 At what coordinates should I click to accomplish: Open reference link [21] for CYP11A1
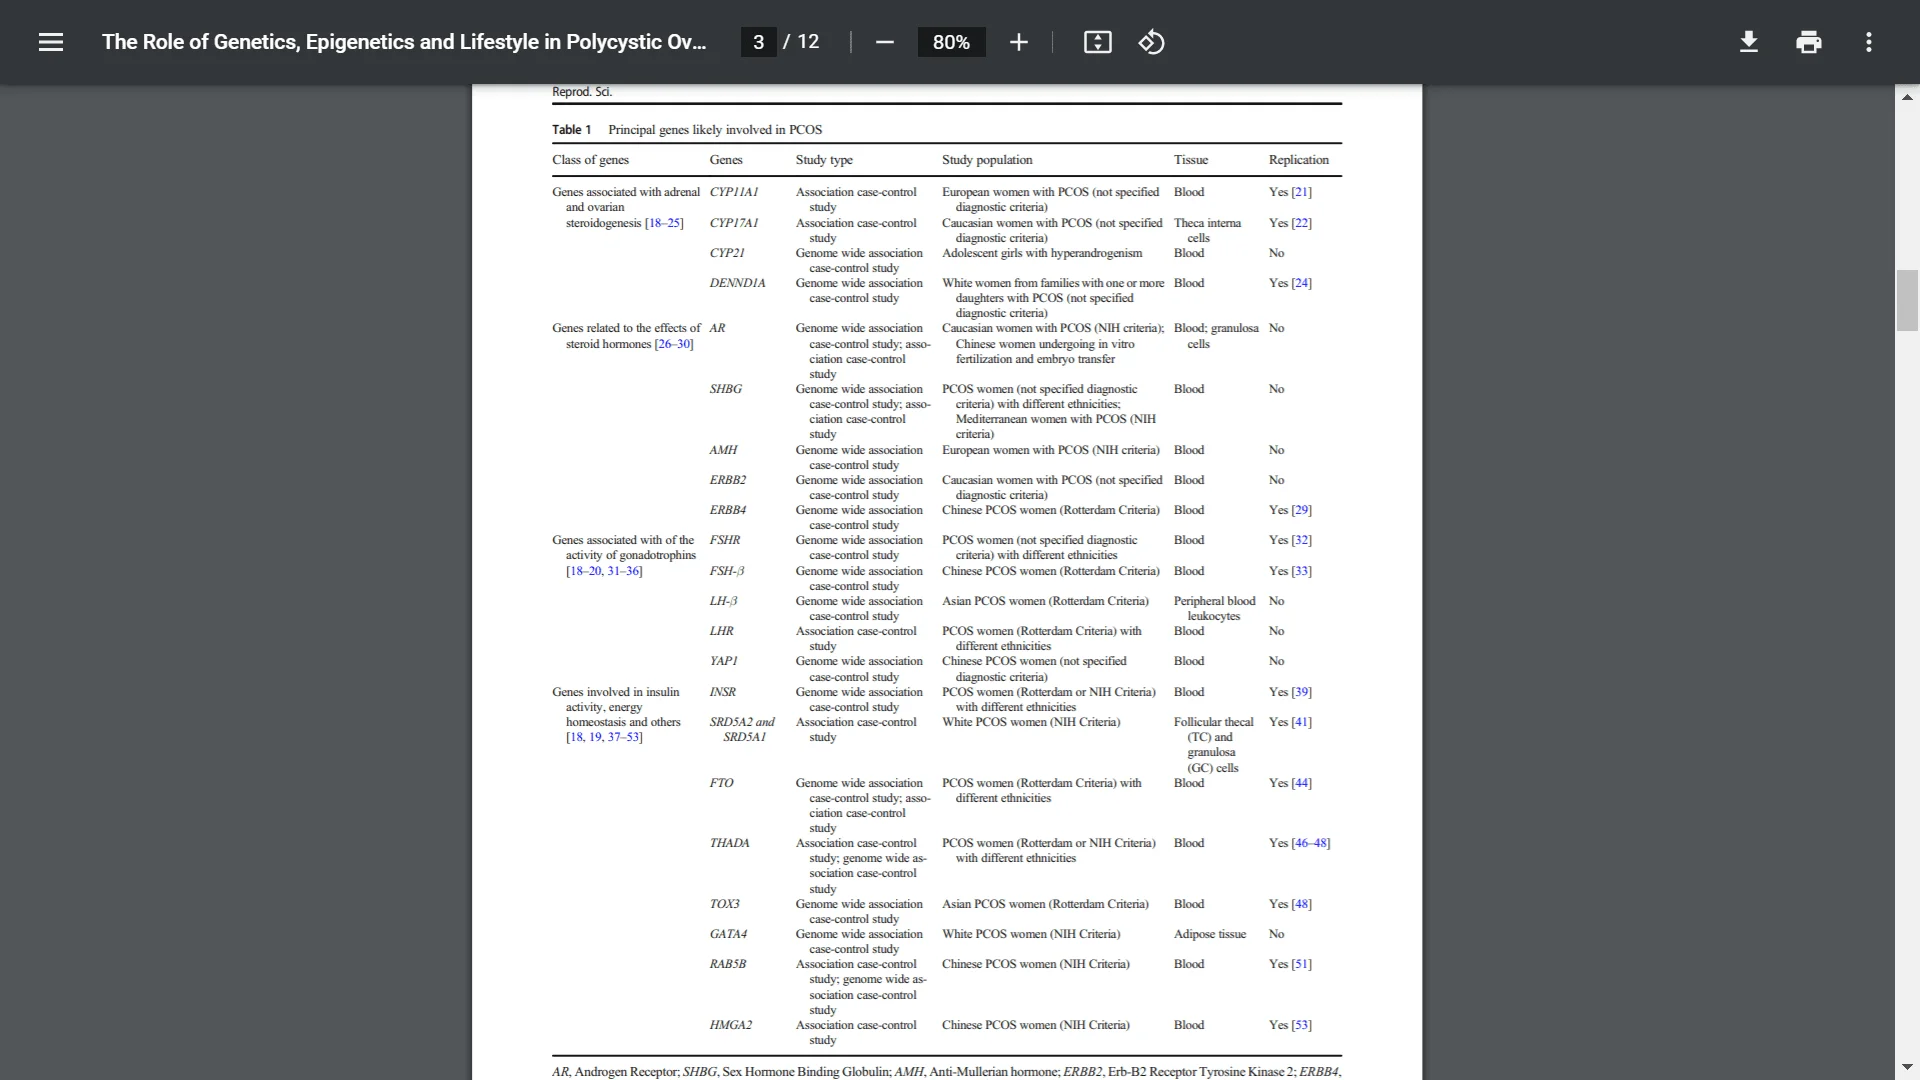click(x=1301, y=192)
